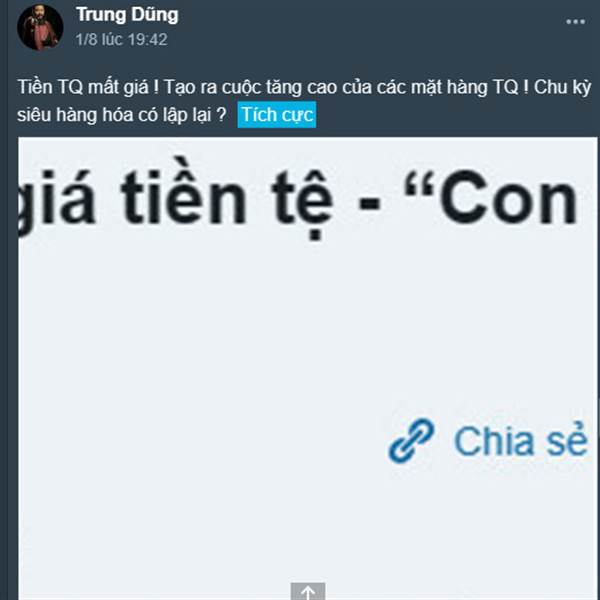Click the quoted word “Con in headline

pos(491,197)
